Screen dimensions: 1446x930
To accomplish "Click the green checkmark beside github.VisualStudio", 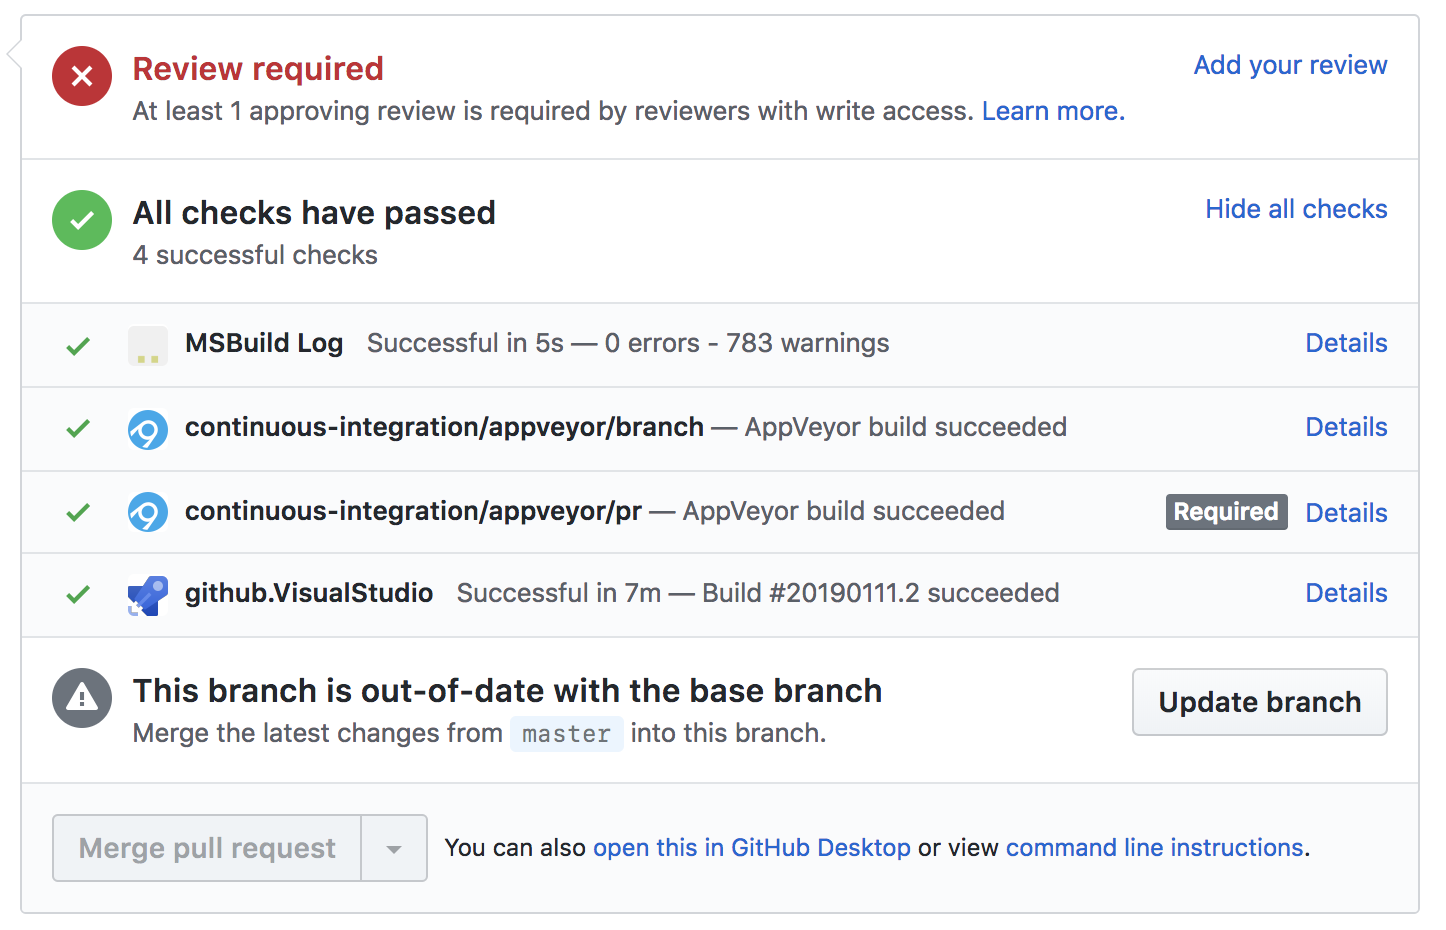I will click(x=78, y=594).
